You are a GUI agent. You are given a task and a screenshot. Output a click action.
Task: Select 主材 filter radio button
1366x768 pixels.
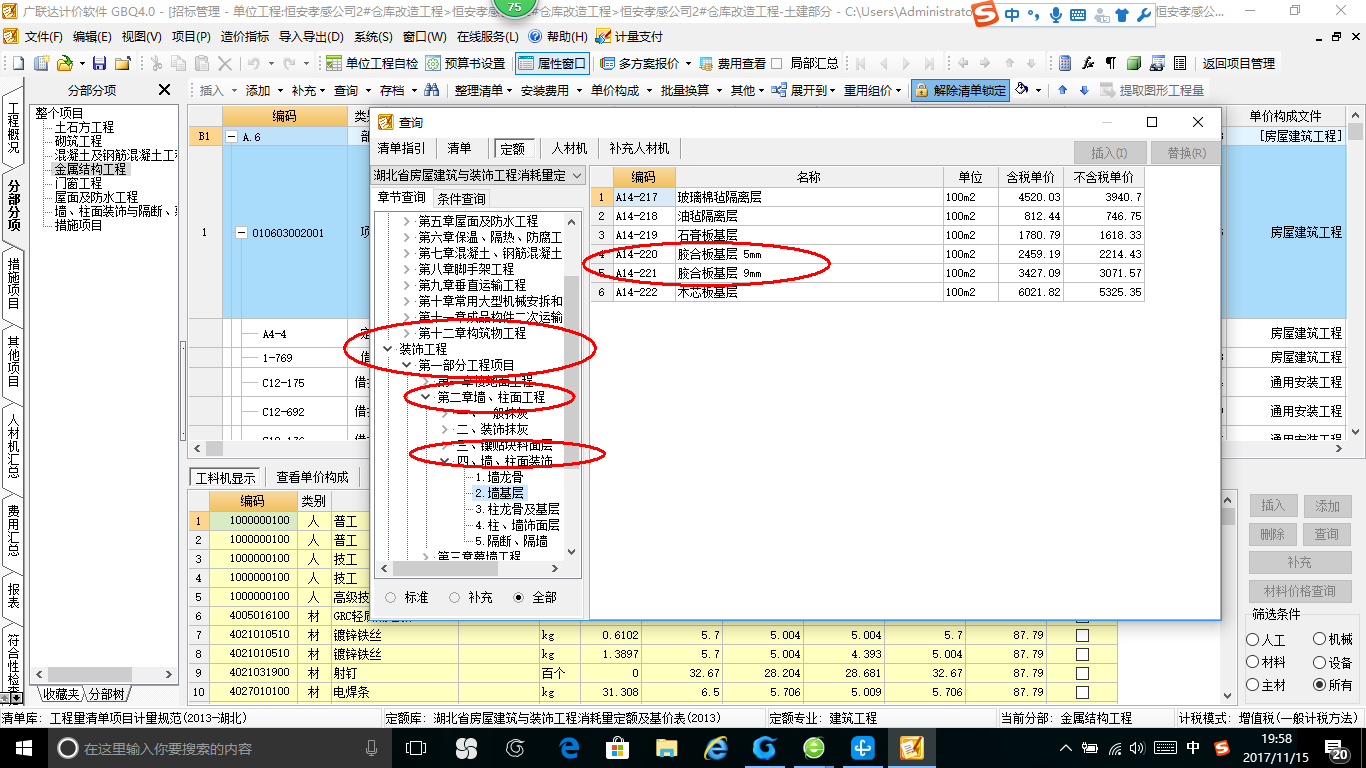[x=1253, y=685]
